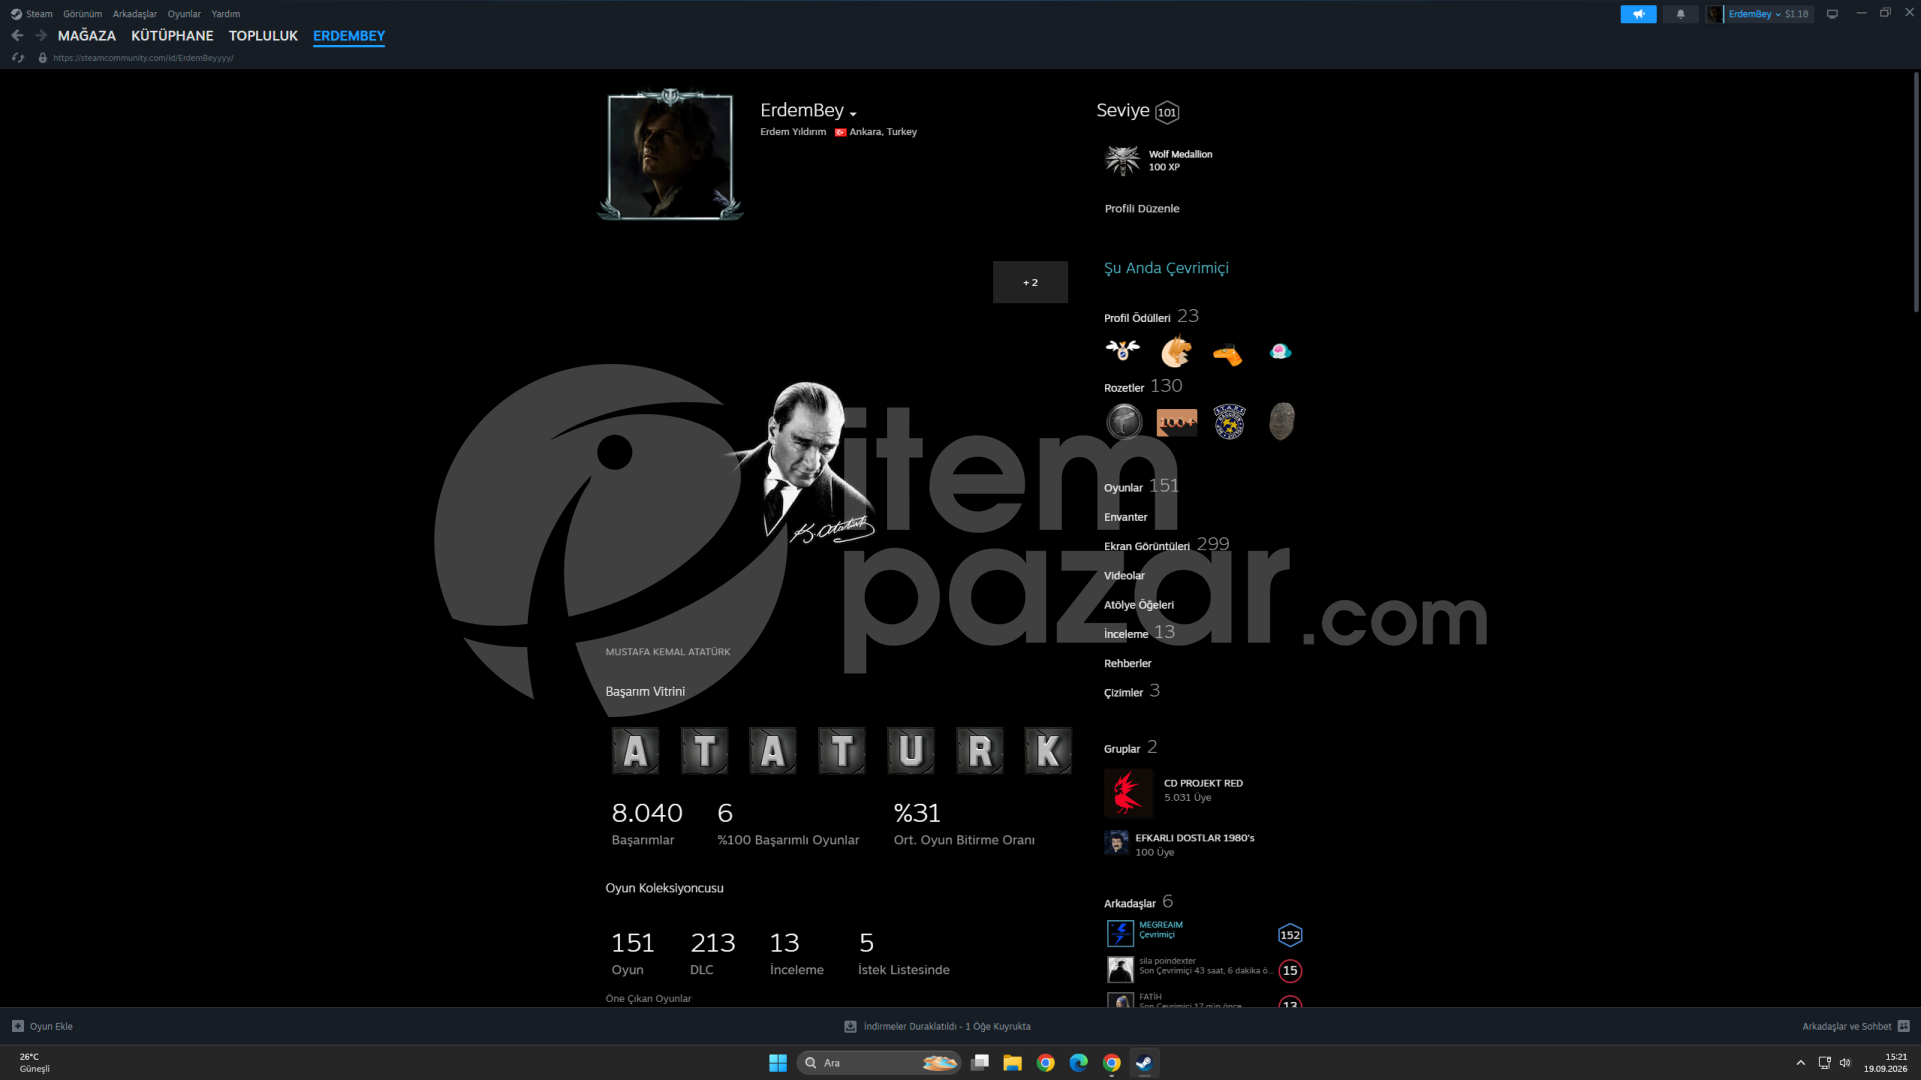
Task: Expand the ErdemBey persona name dropdown
Action: (x=852, y=114)
